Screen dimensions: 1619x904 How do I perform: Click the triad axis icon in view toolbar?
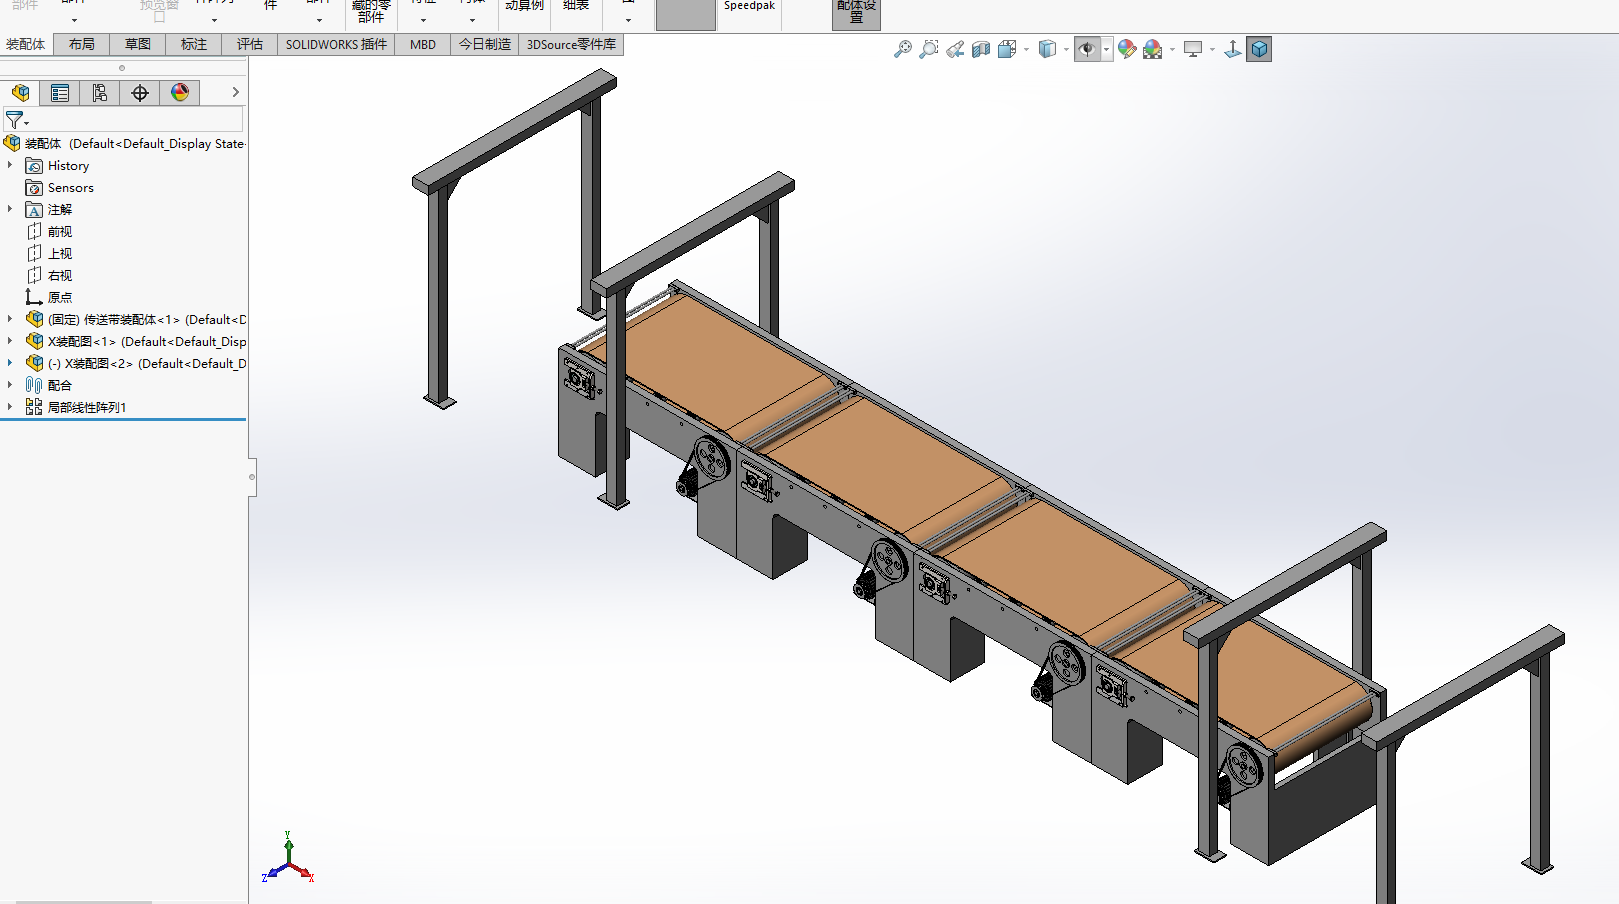pos(1233,49)
